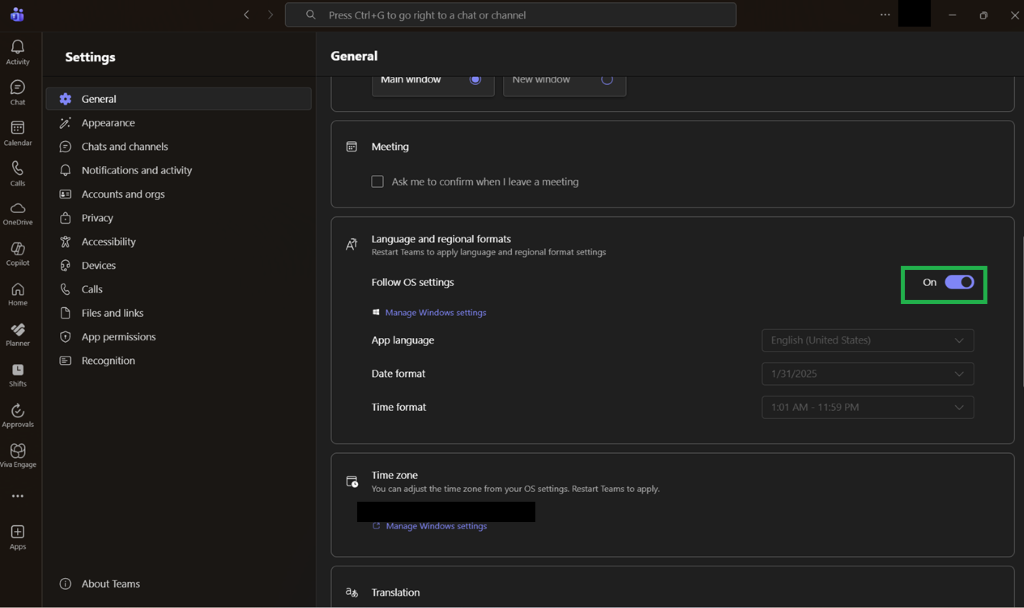The image size is (1024, 608).
Task: Open About Teams
Action: coord(100,584)
